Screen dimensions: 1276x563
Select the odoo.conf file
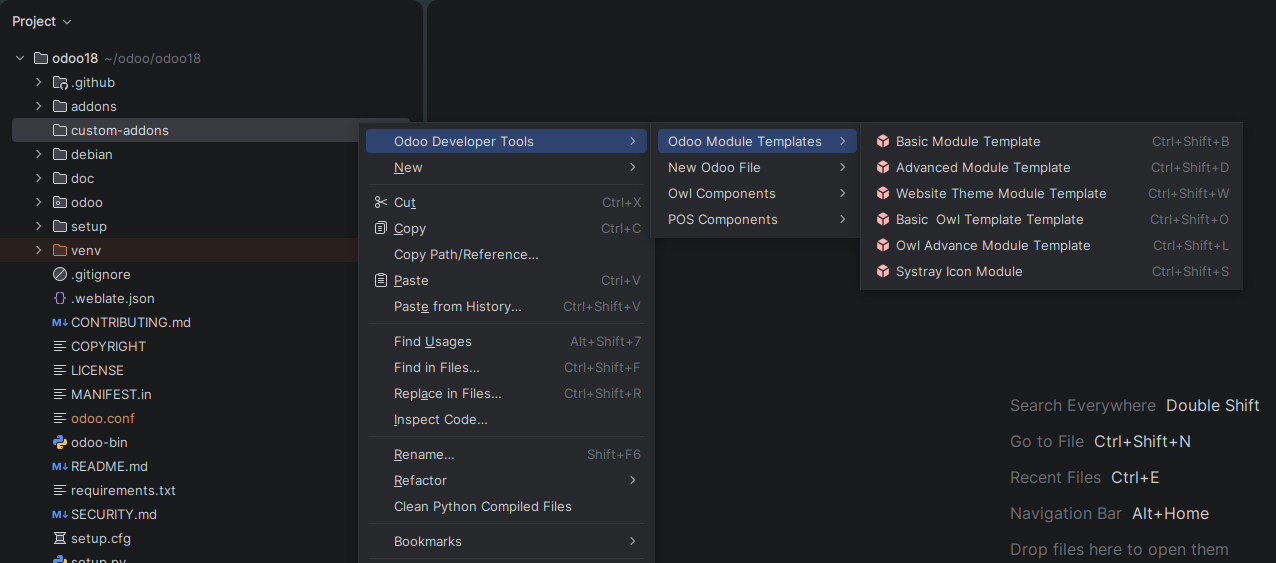103,418
